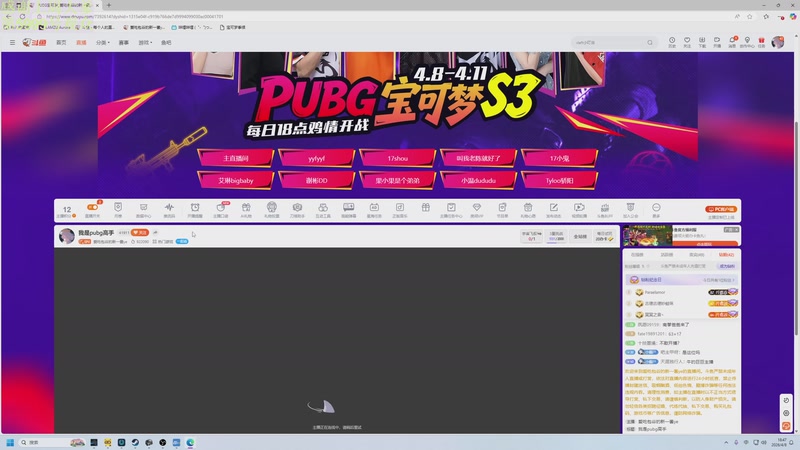Open the 赛事 nav item

(x=123, y=42)
